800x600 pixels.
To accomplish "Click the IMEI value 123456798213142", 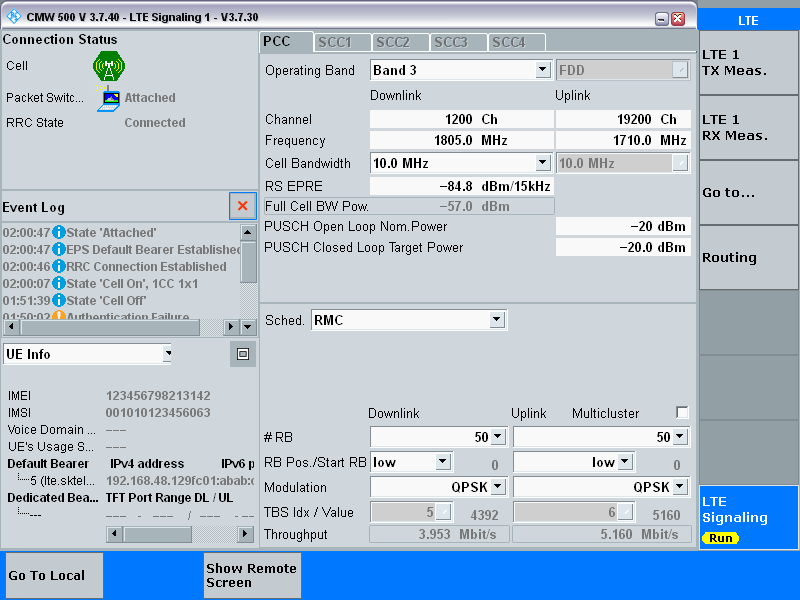I will 158,395.
